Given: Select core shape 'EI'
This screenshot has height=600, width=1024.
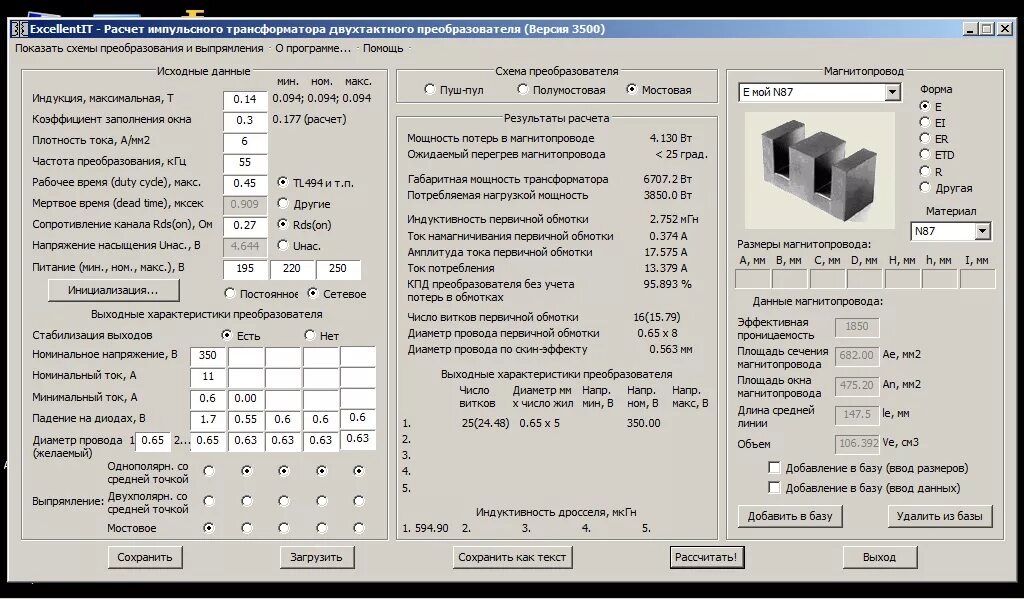Looking at the screenshot, I should pyautogui.click(x=925, y=122).
